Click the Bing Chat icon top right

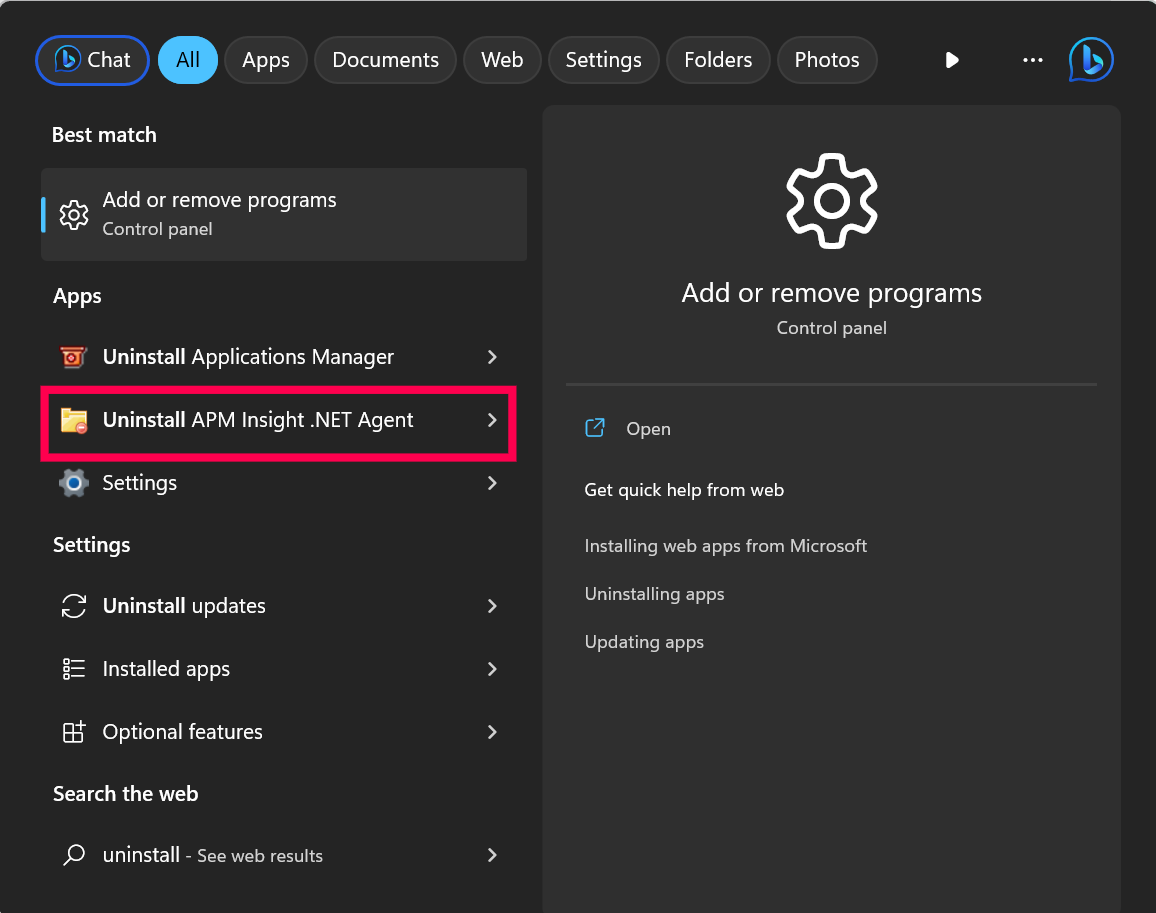tap(1091, 60)
